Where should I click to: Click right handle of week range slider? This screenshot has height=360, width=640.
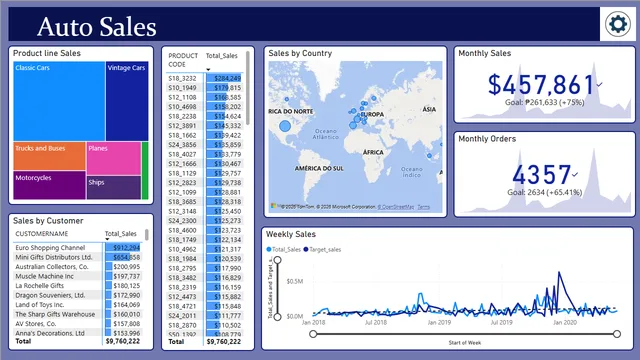617,334
